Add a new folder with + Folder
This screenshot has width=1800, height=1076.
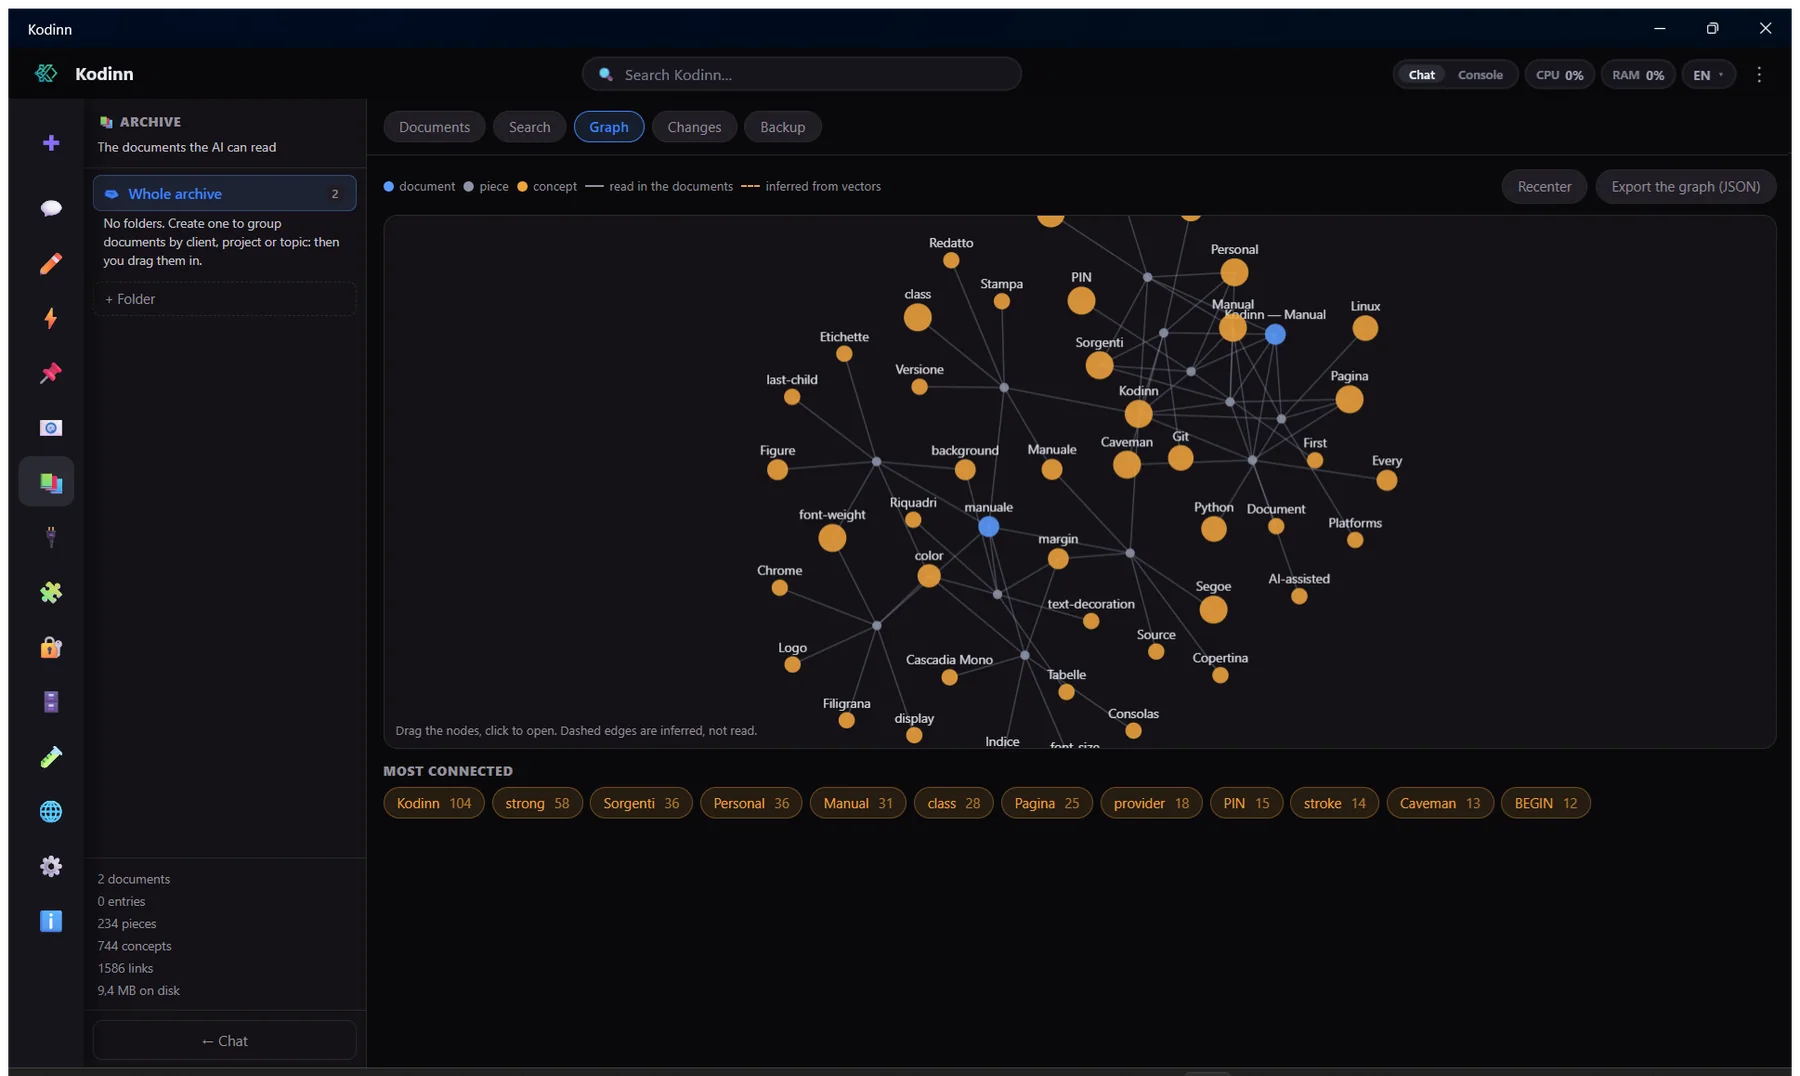[x=225, y=299]
